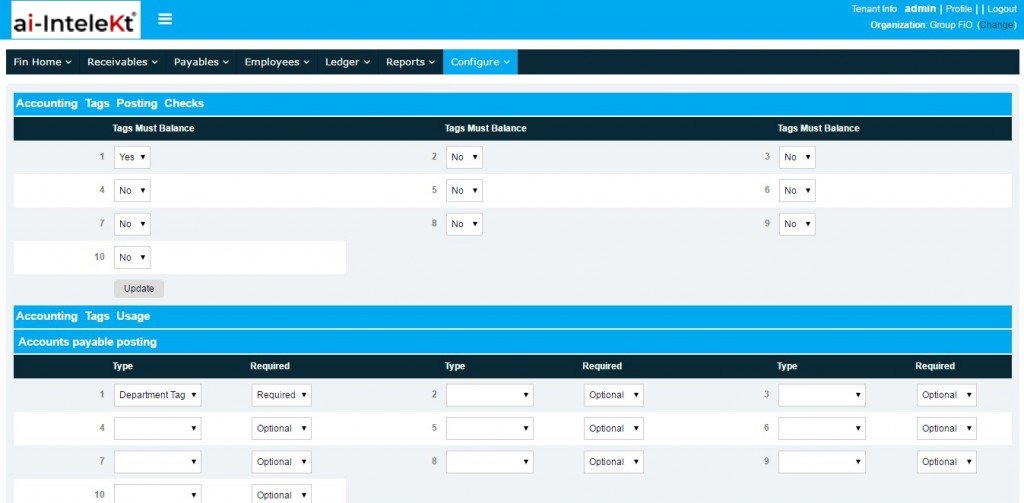
Task: Open Tags Must Balance dropdown for tag 2
Action: coord(464,157)
